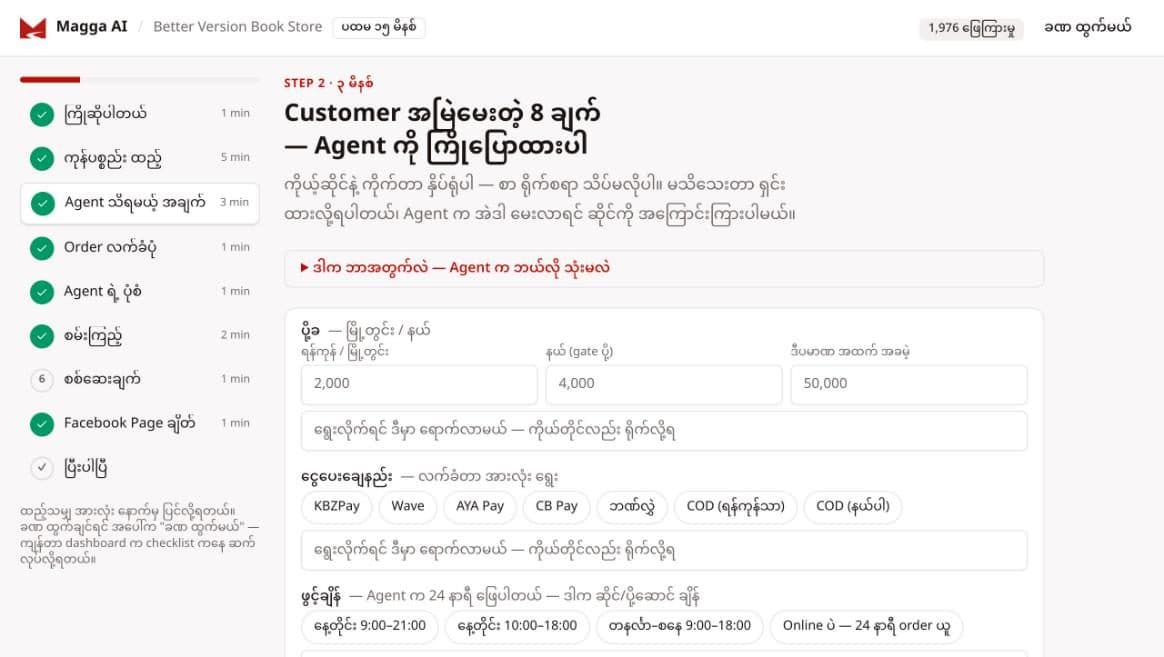Open the Agent သိရမယ့် အချက် step tab

point(140,203)
